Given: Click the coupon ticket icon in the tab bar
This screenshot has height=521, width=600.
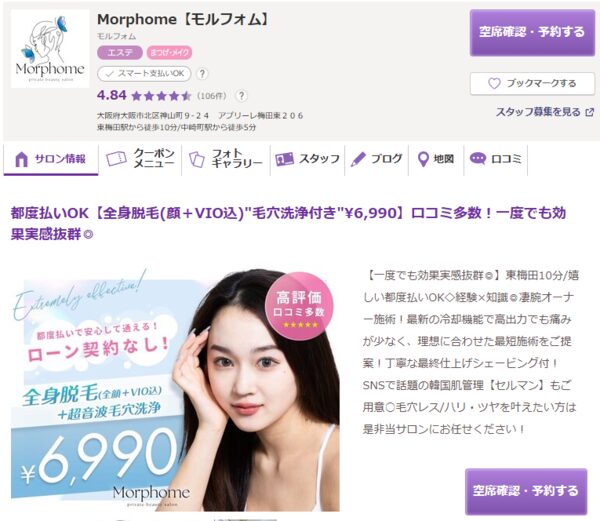Looking at the screenshot, I should coord(116,158).
